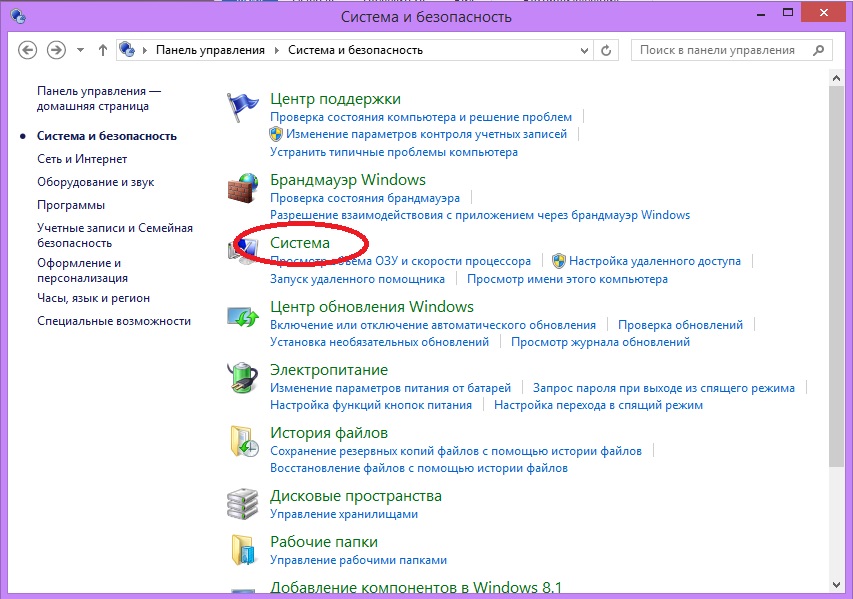
Task: Click Панель управления in the address bar
Action: click(x=210, y=50)
